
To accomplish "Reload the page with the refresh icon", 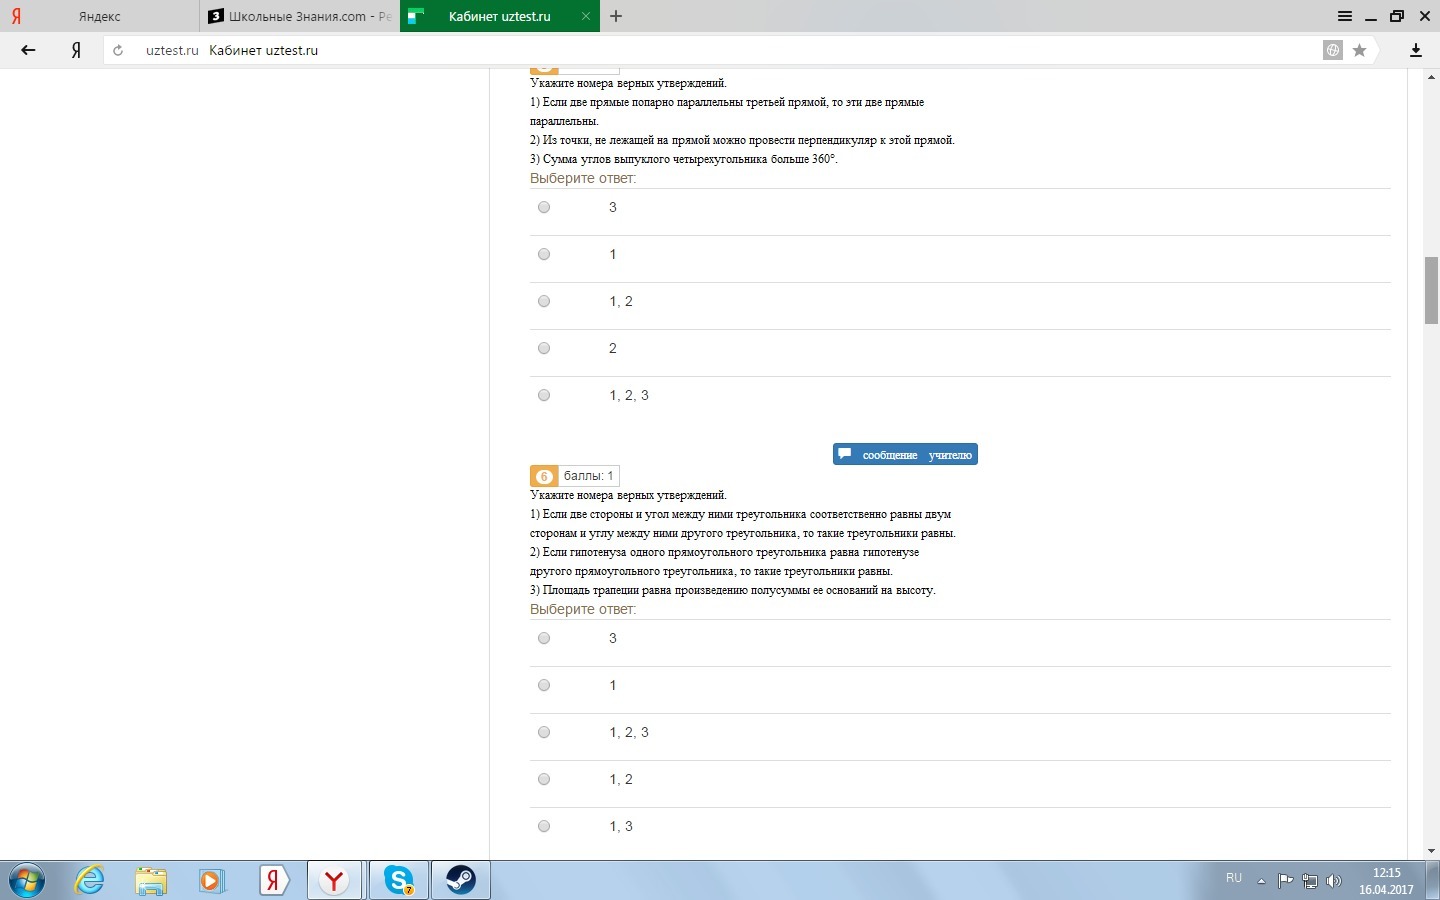I will click(x=118, y=50).
